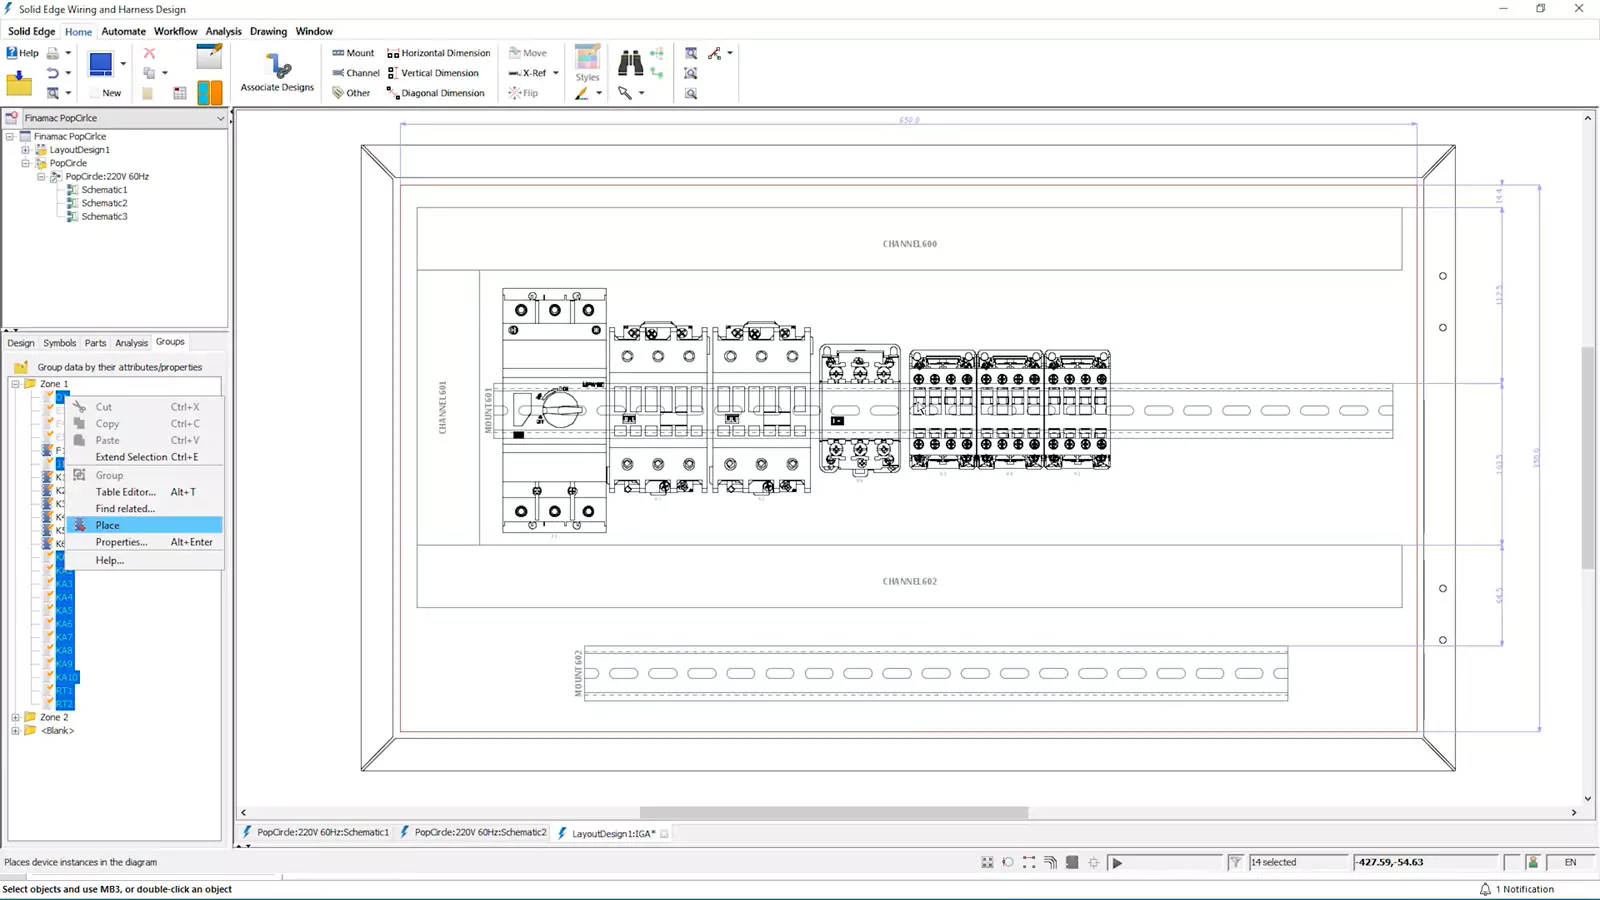This screenshot has height=900, width=1600.
Task: Click the notification bell icon
Action: coord(1485,889)
